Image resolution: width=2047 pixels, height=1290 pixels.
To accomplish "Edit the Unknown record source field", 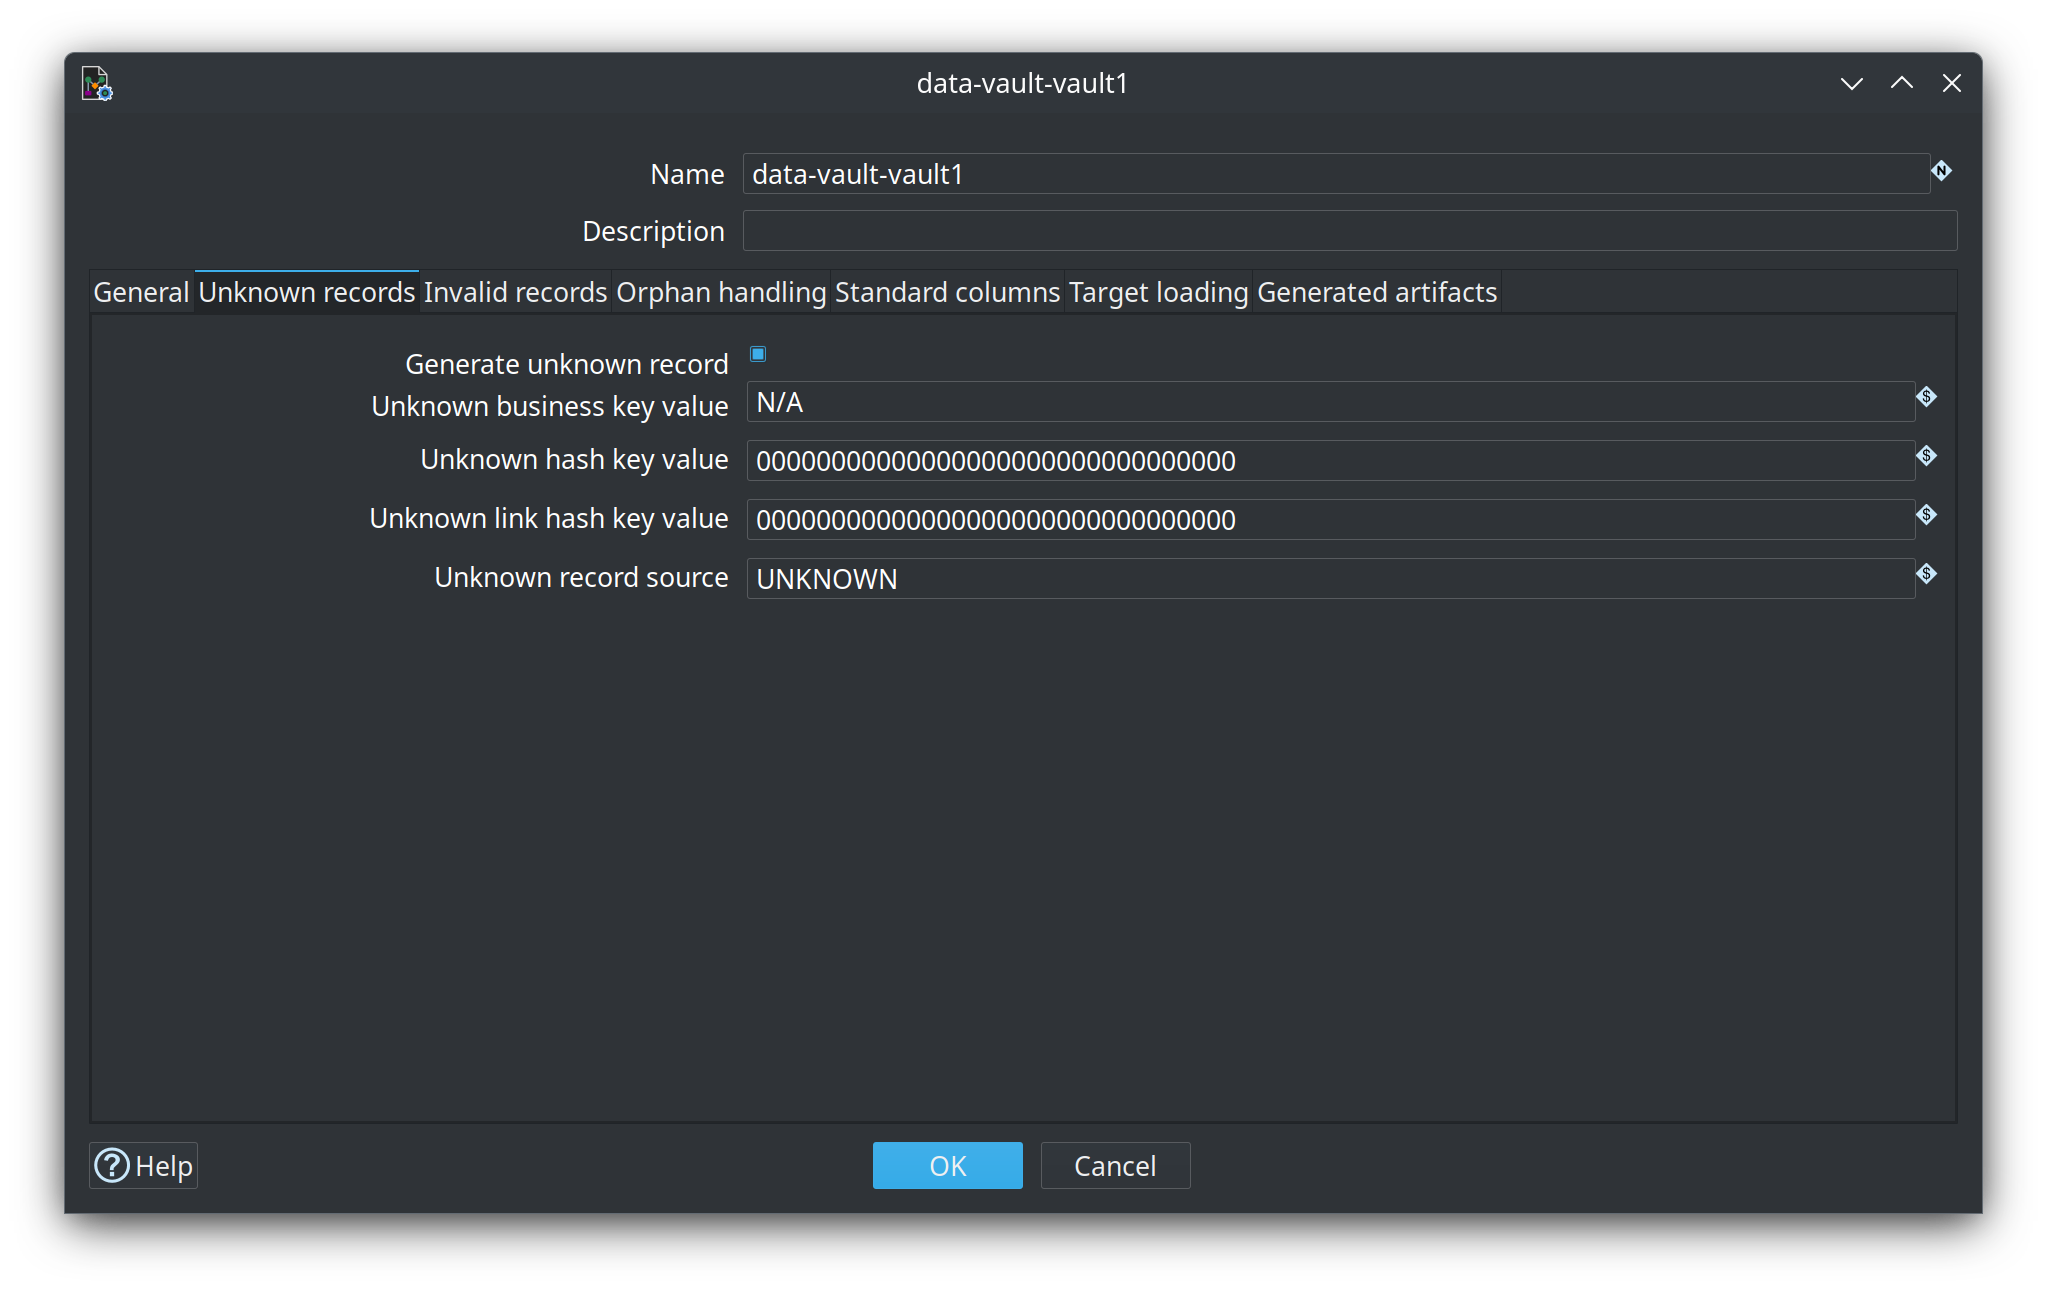I will coord(1330,579).
